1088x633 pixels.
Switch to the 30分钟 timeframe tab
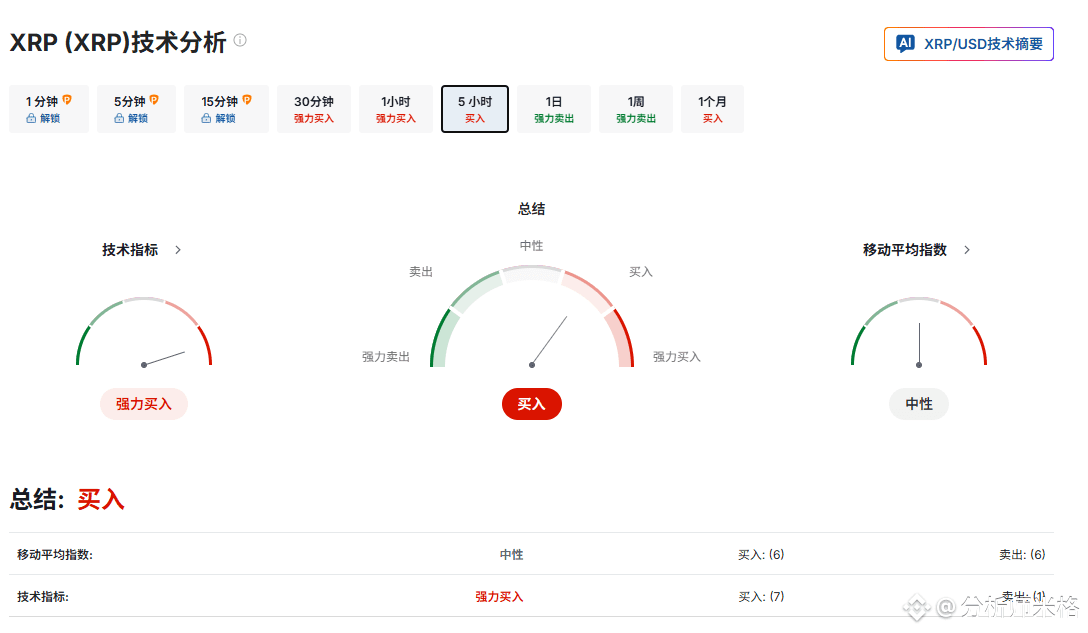click(x=314, y=109)
